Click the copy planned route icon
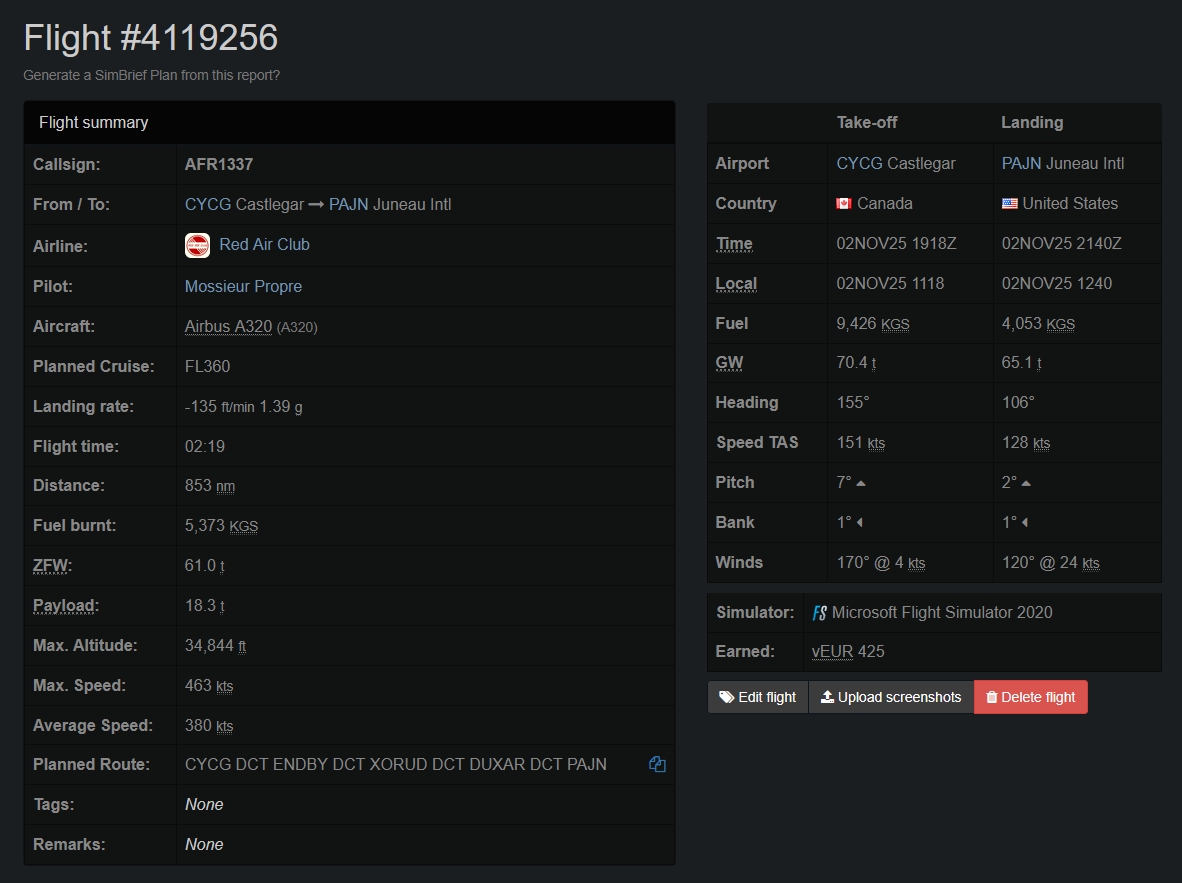Viewport: 1182px width, 883px height. 657,765
